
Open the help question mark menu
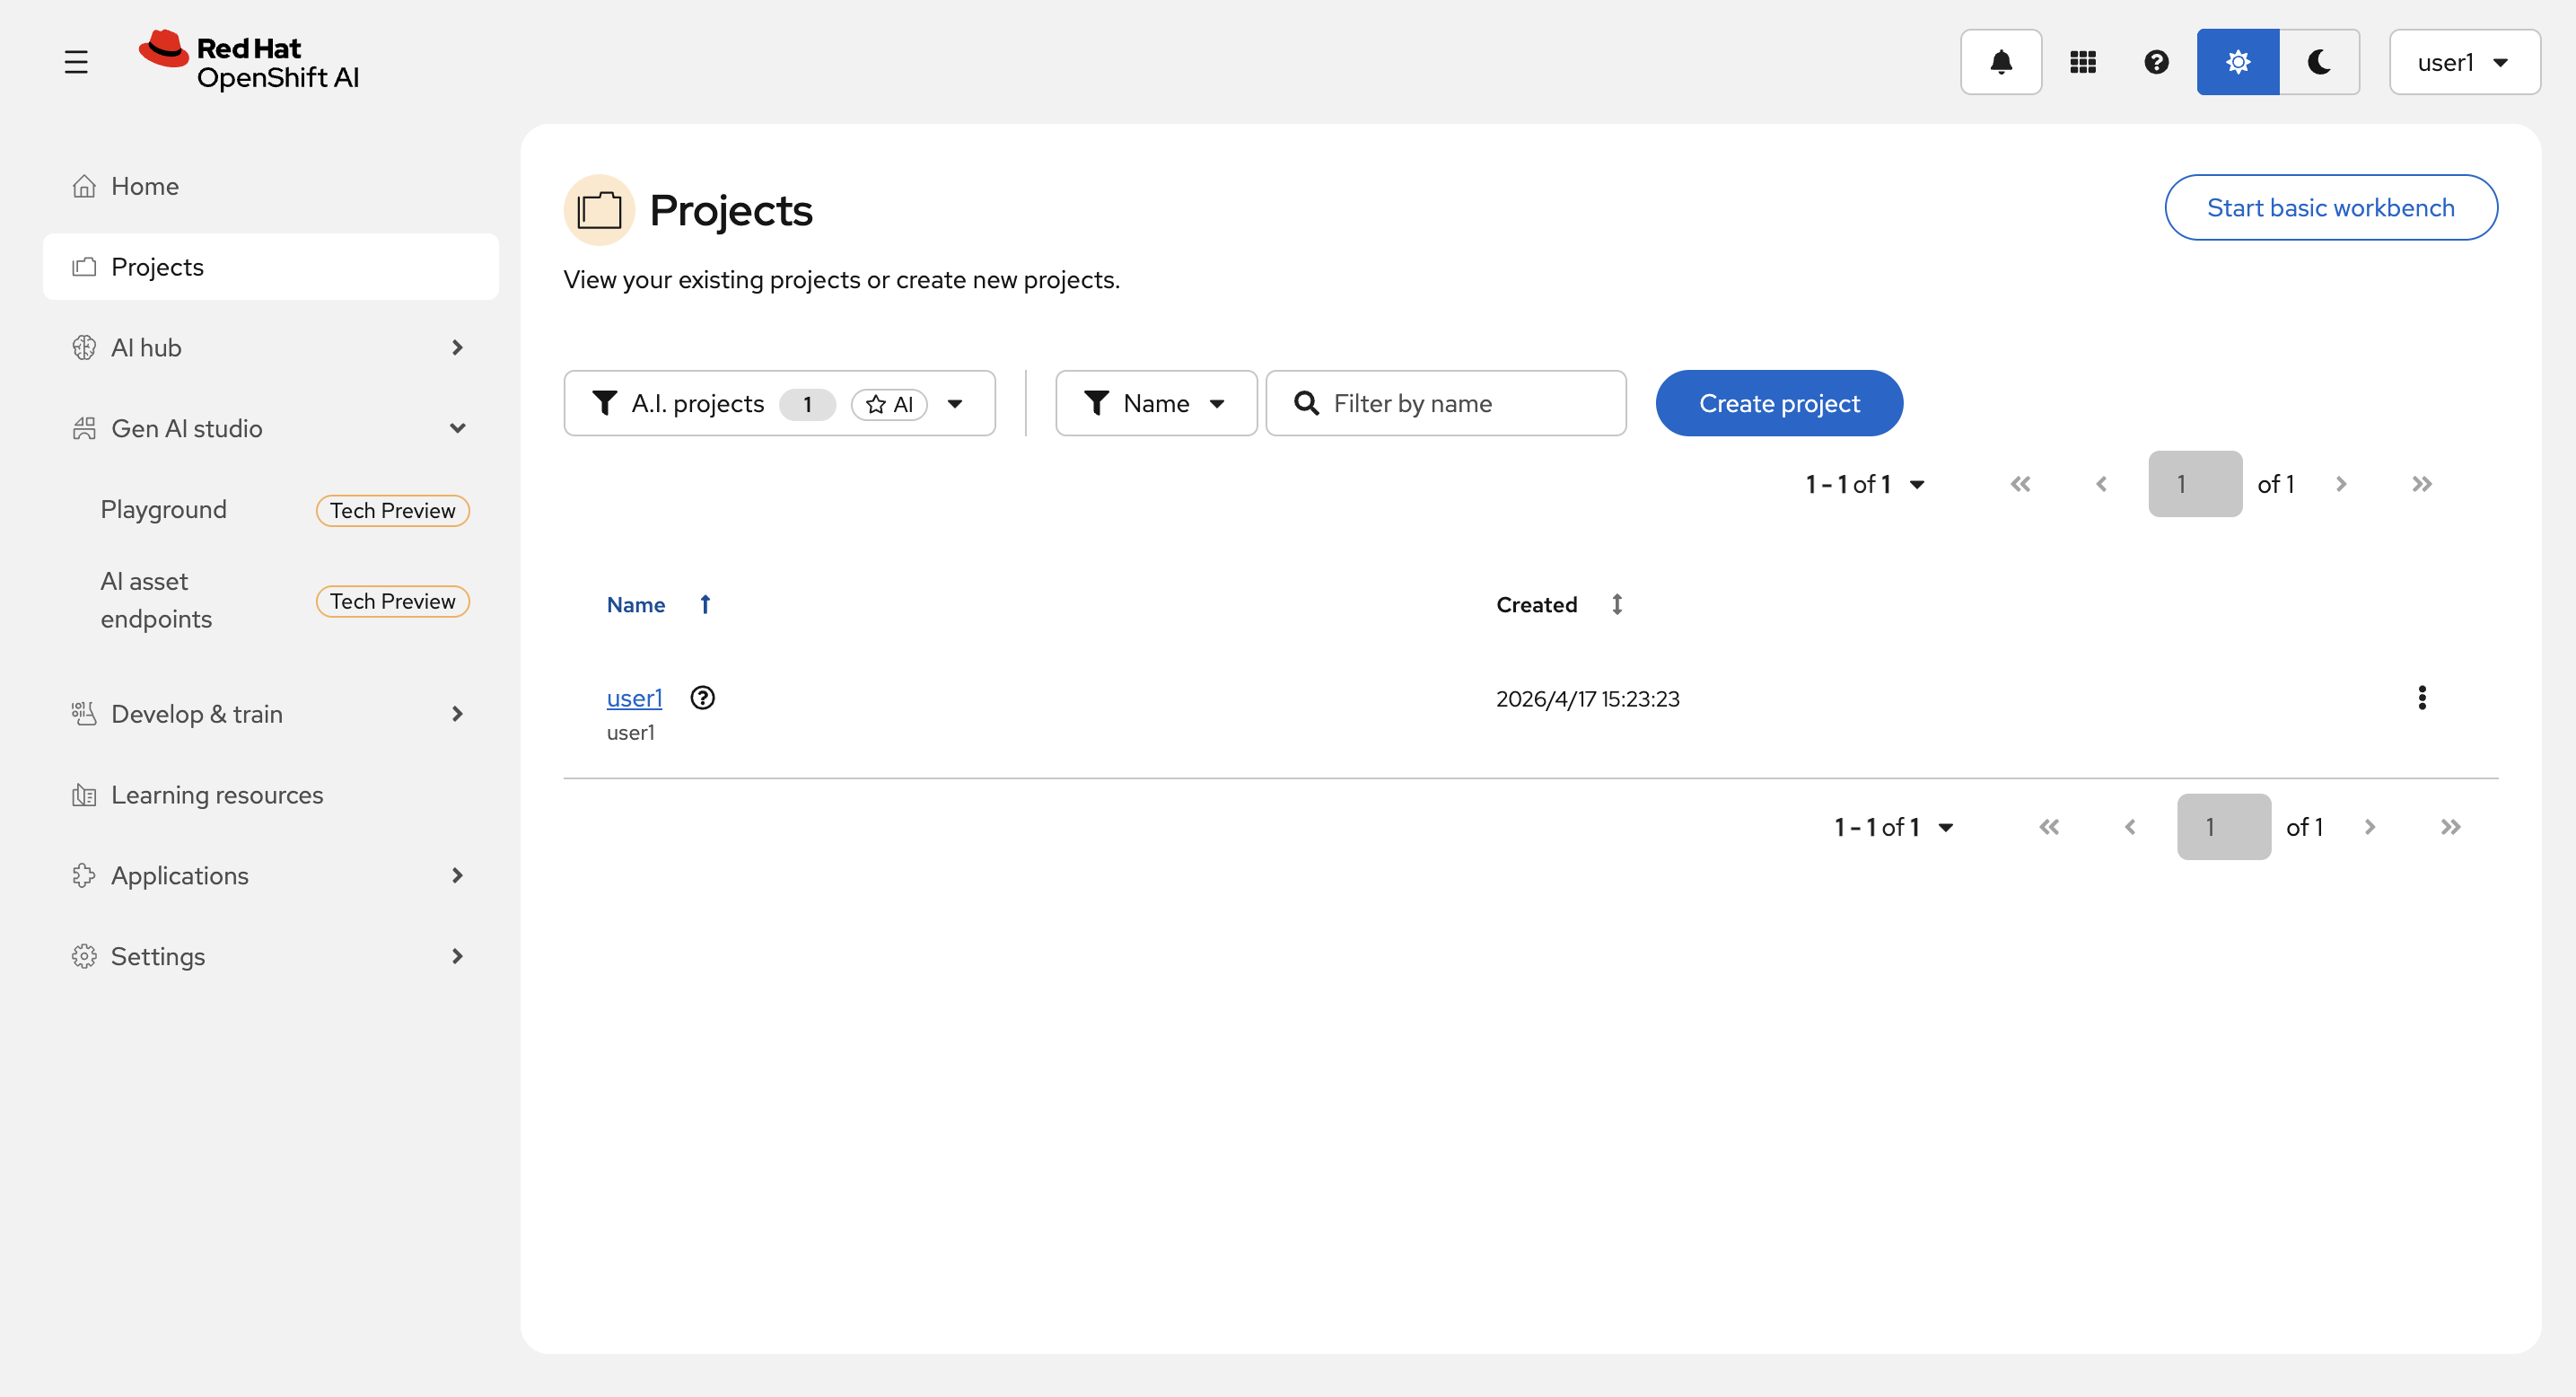tap(2156, 62)
